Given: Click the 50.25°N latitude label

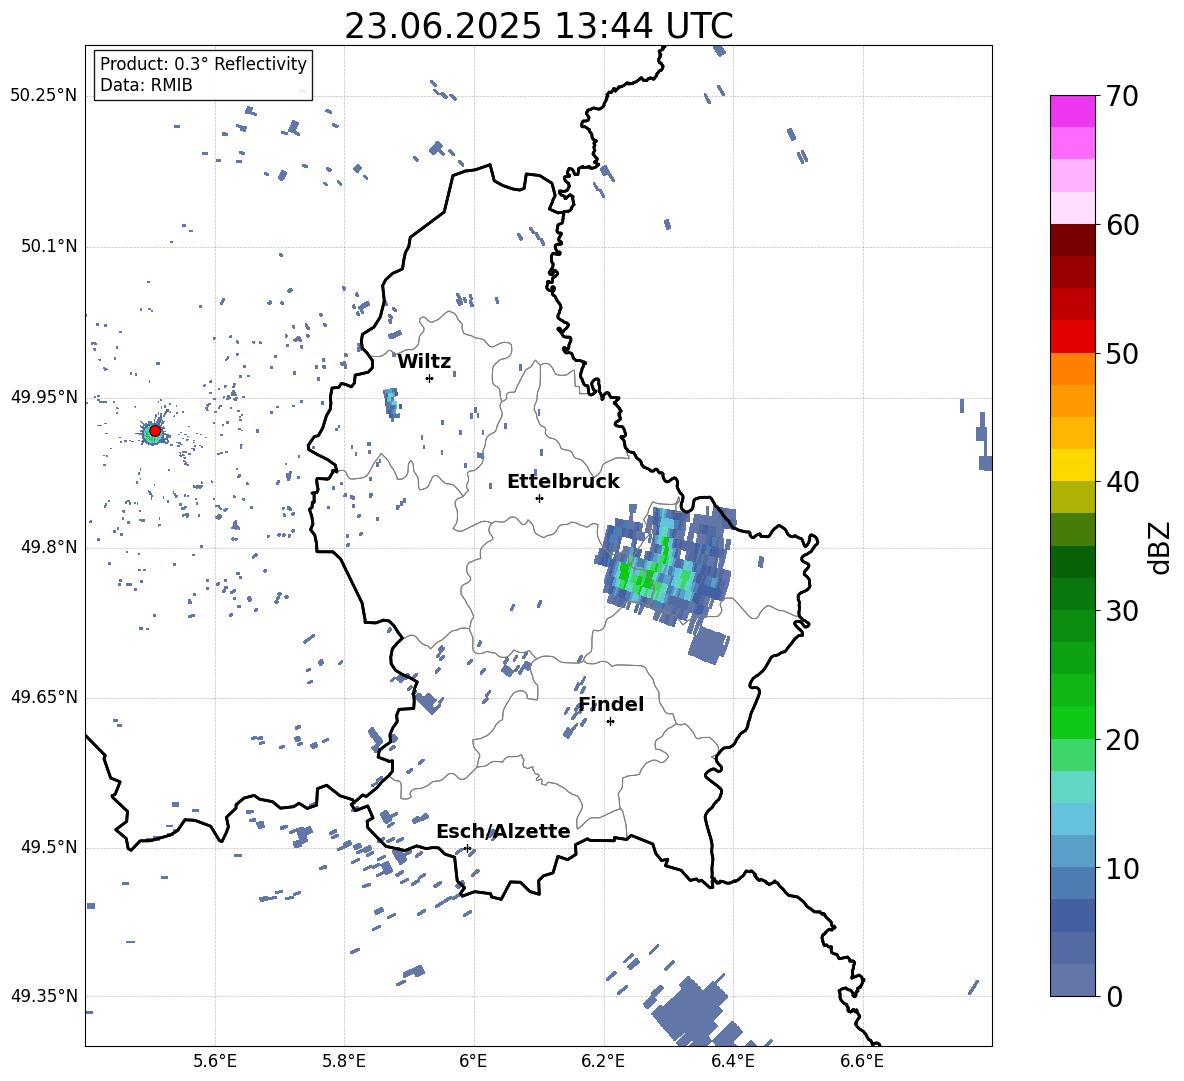Looking at the screenshot, I should [44, 96].
